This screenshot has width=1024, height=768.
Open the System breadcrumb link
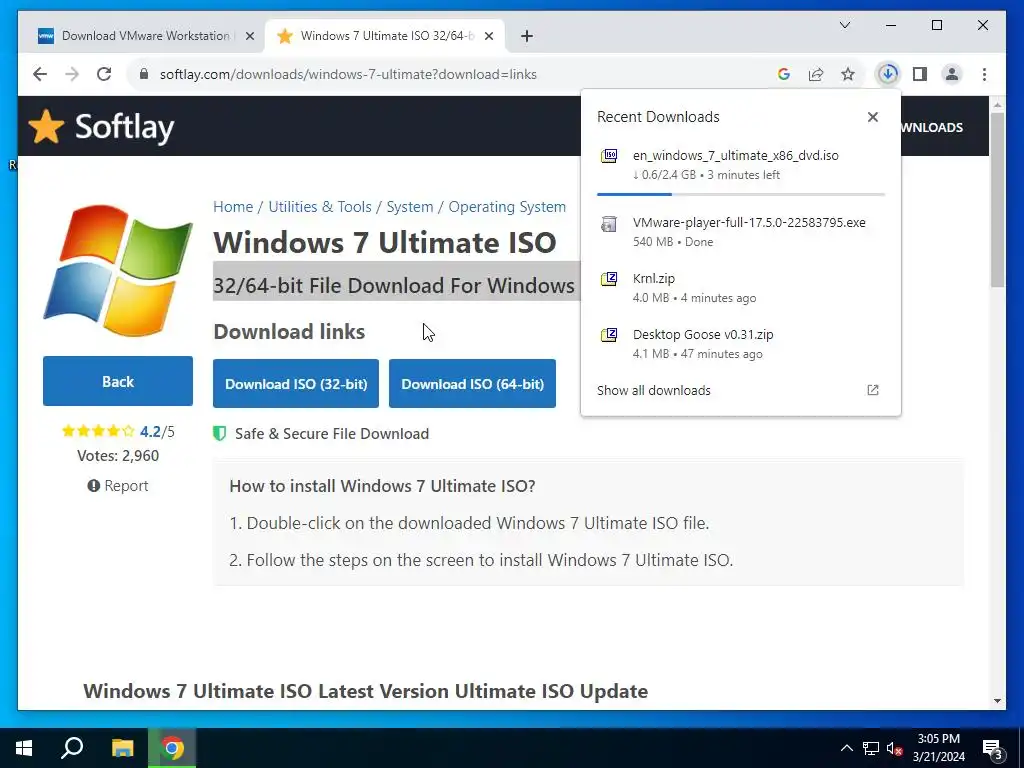pyautogui.click(x=409, y=207)
